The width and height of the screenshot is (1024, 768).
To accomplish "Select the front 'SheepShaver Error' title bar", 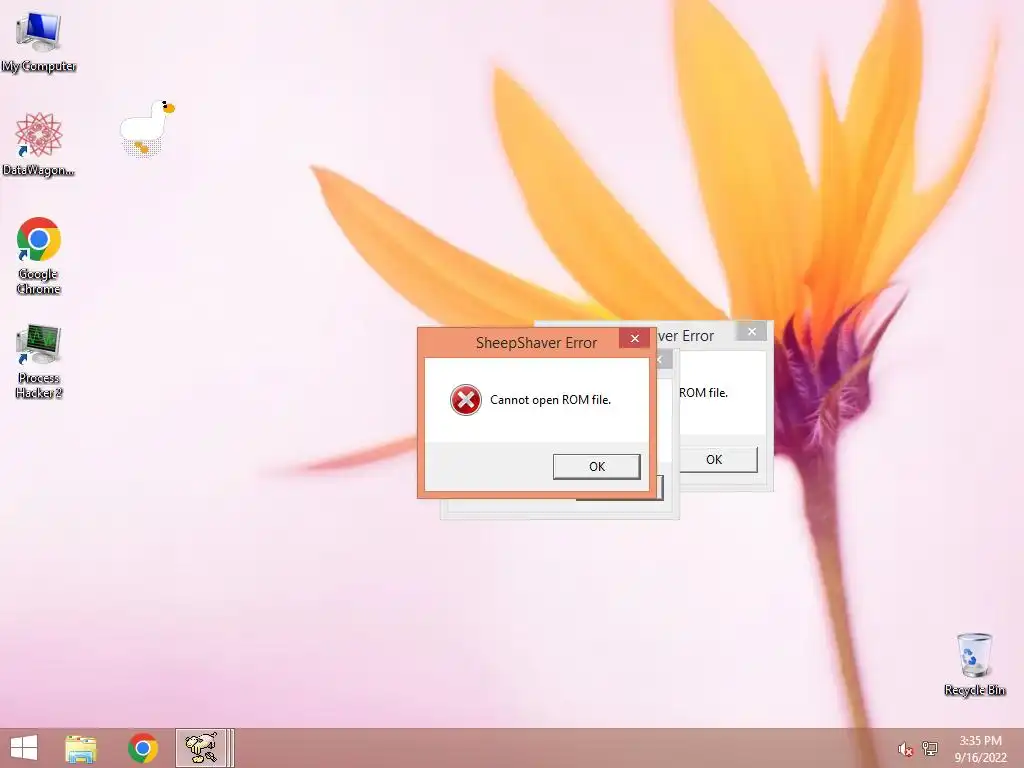I will pyautogui.click(x=536, y=343).
